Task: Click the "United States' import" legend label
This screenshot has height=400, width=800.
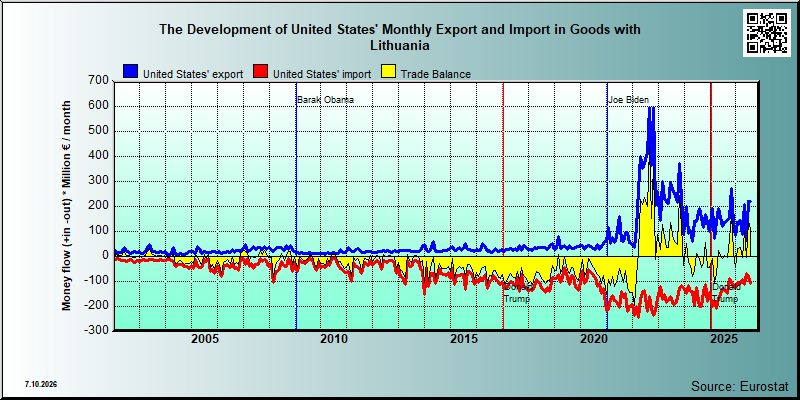Action: [x=322, y=74]
